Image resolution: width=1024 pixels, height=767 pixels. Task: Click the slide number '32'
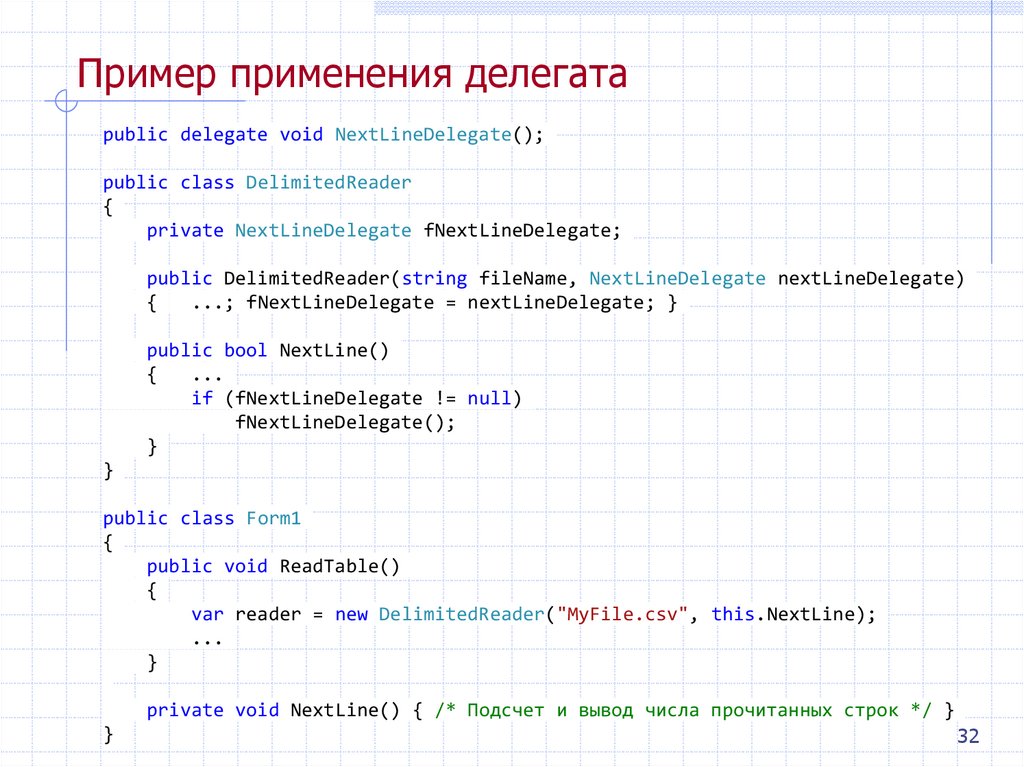968,736
